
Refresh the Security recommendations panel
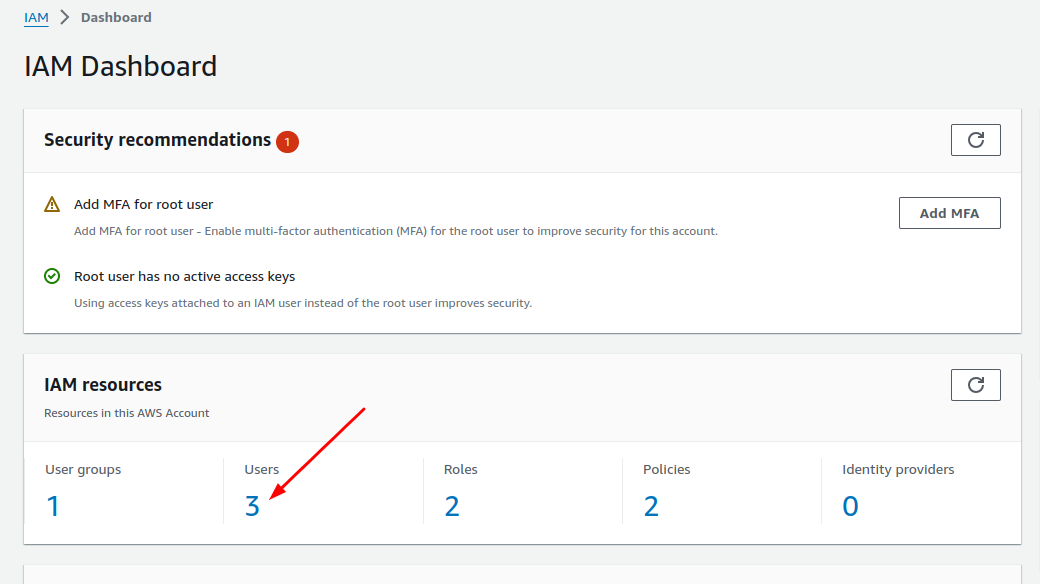tap(975, 139)
